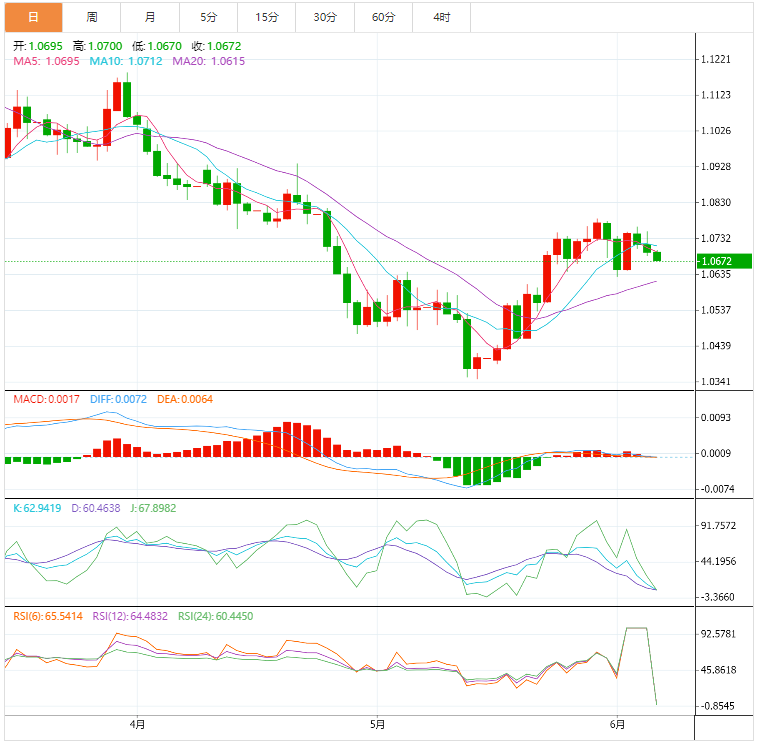The height and width of the screenshot is (749, 760).
Task: Open the 15分 timeframe tab
Action: point(267,17)
